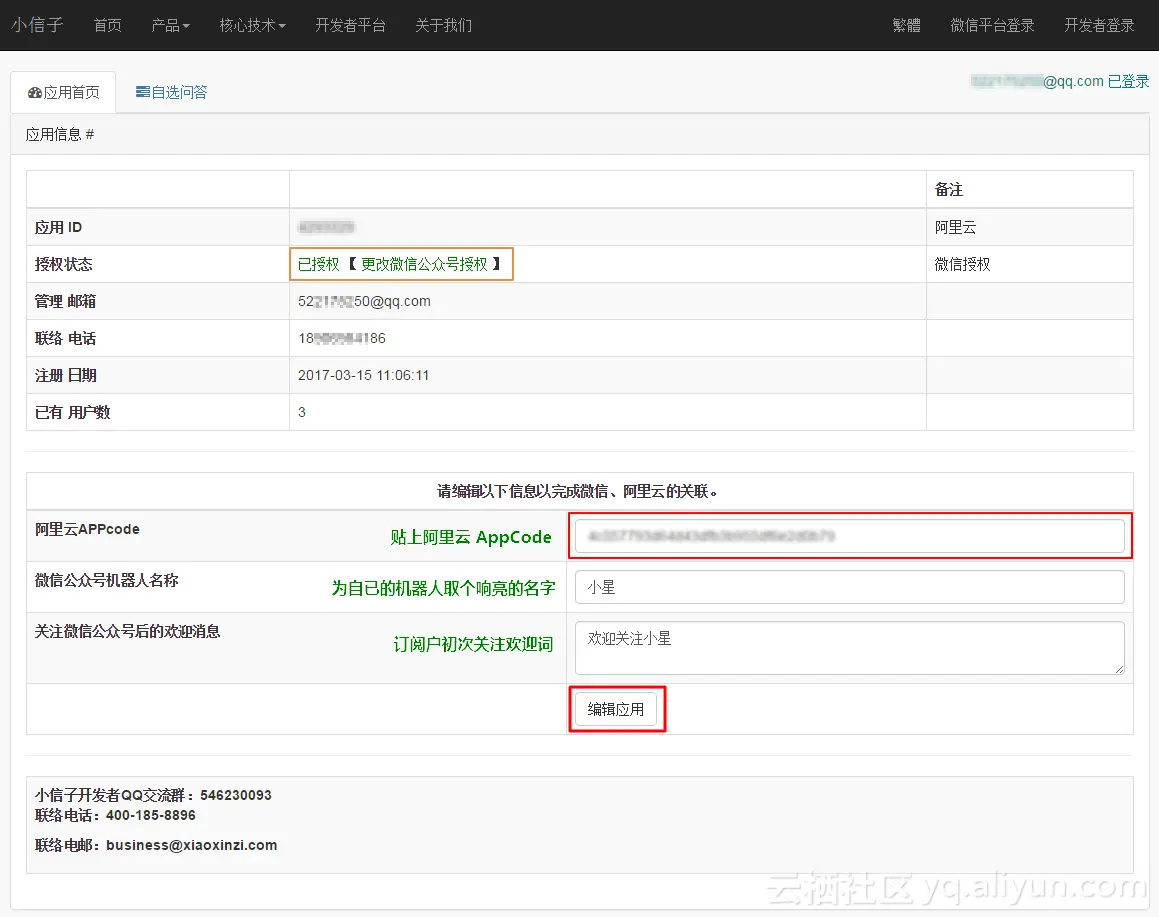This screenshot has width=1159, height=917.
Task: Click the 已有用户数 value 3
Action: click(302, 412)
